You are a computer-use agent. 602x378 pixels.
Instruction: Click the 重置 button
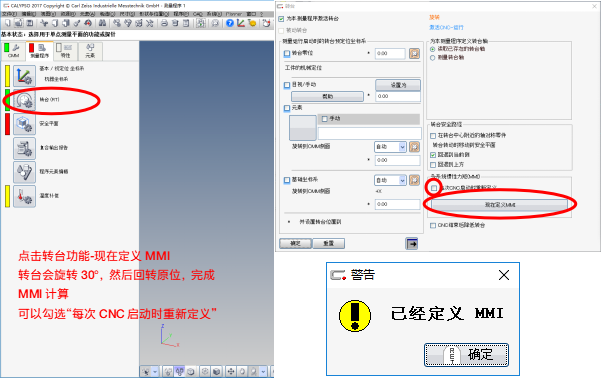click(329, 243)
